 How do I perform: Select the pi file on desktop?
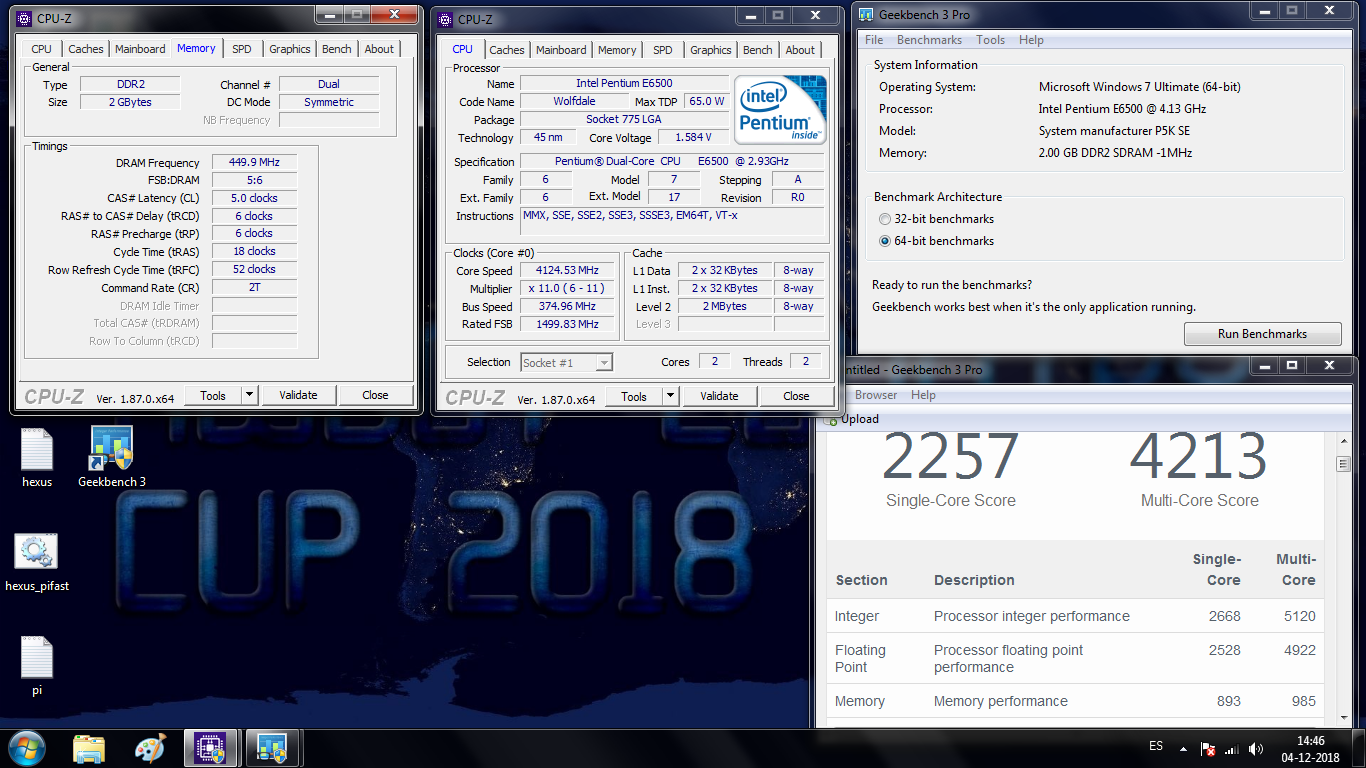click(37, 666)
